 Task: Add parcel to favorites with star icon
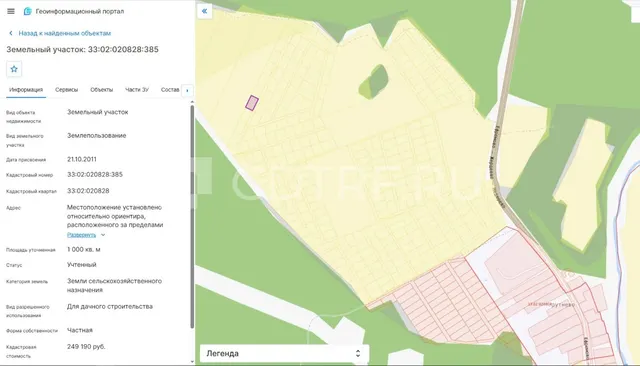point(14,69)
